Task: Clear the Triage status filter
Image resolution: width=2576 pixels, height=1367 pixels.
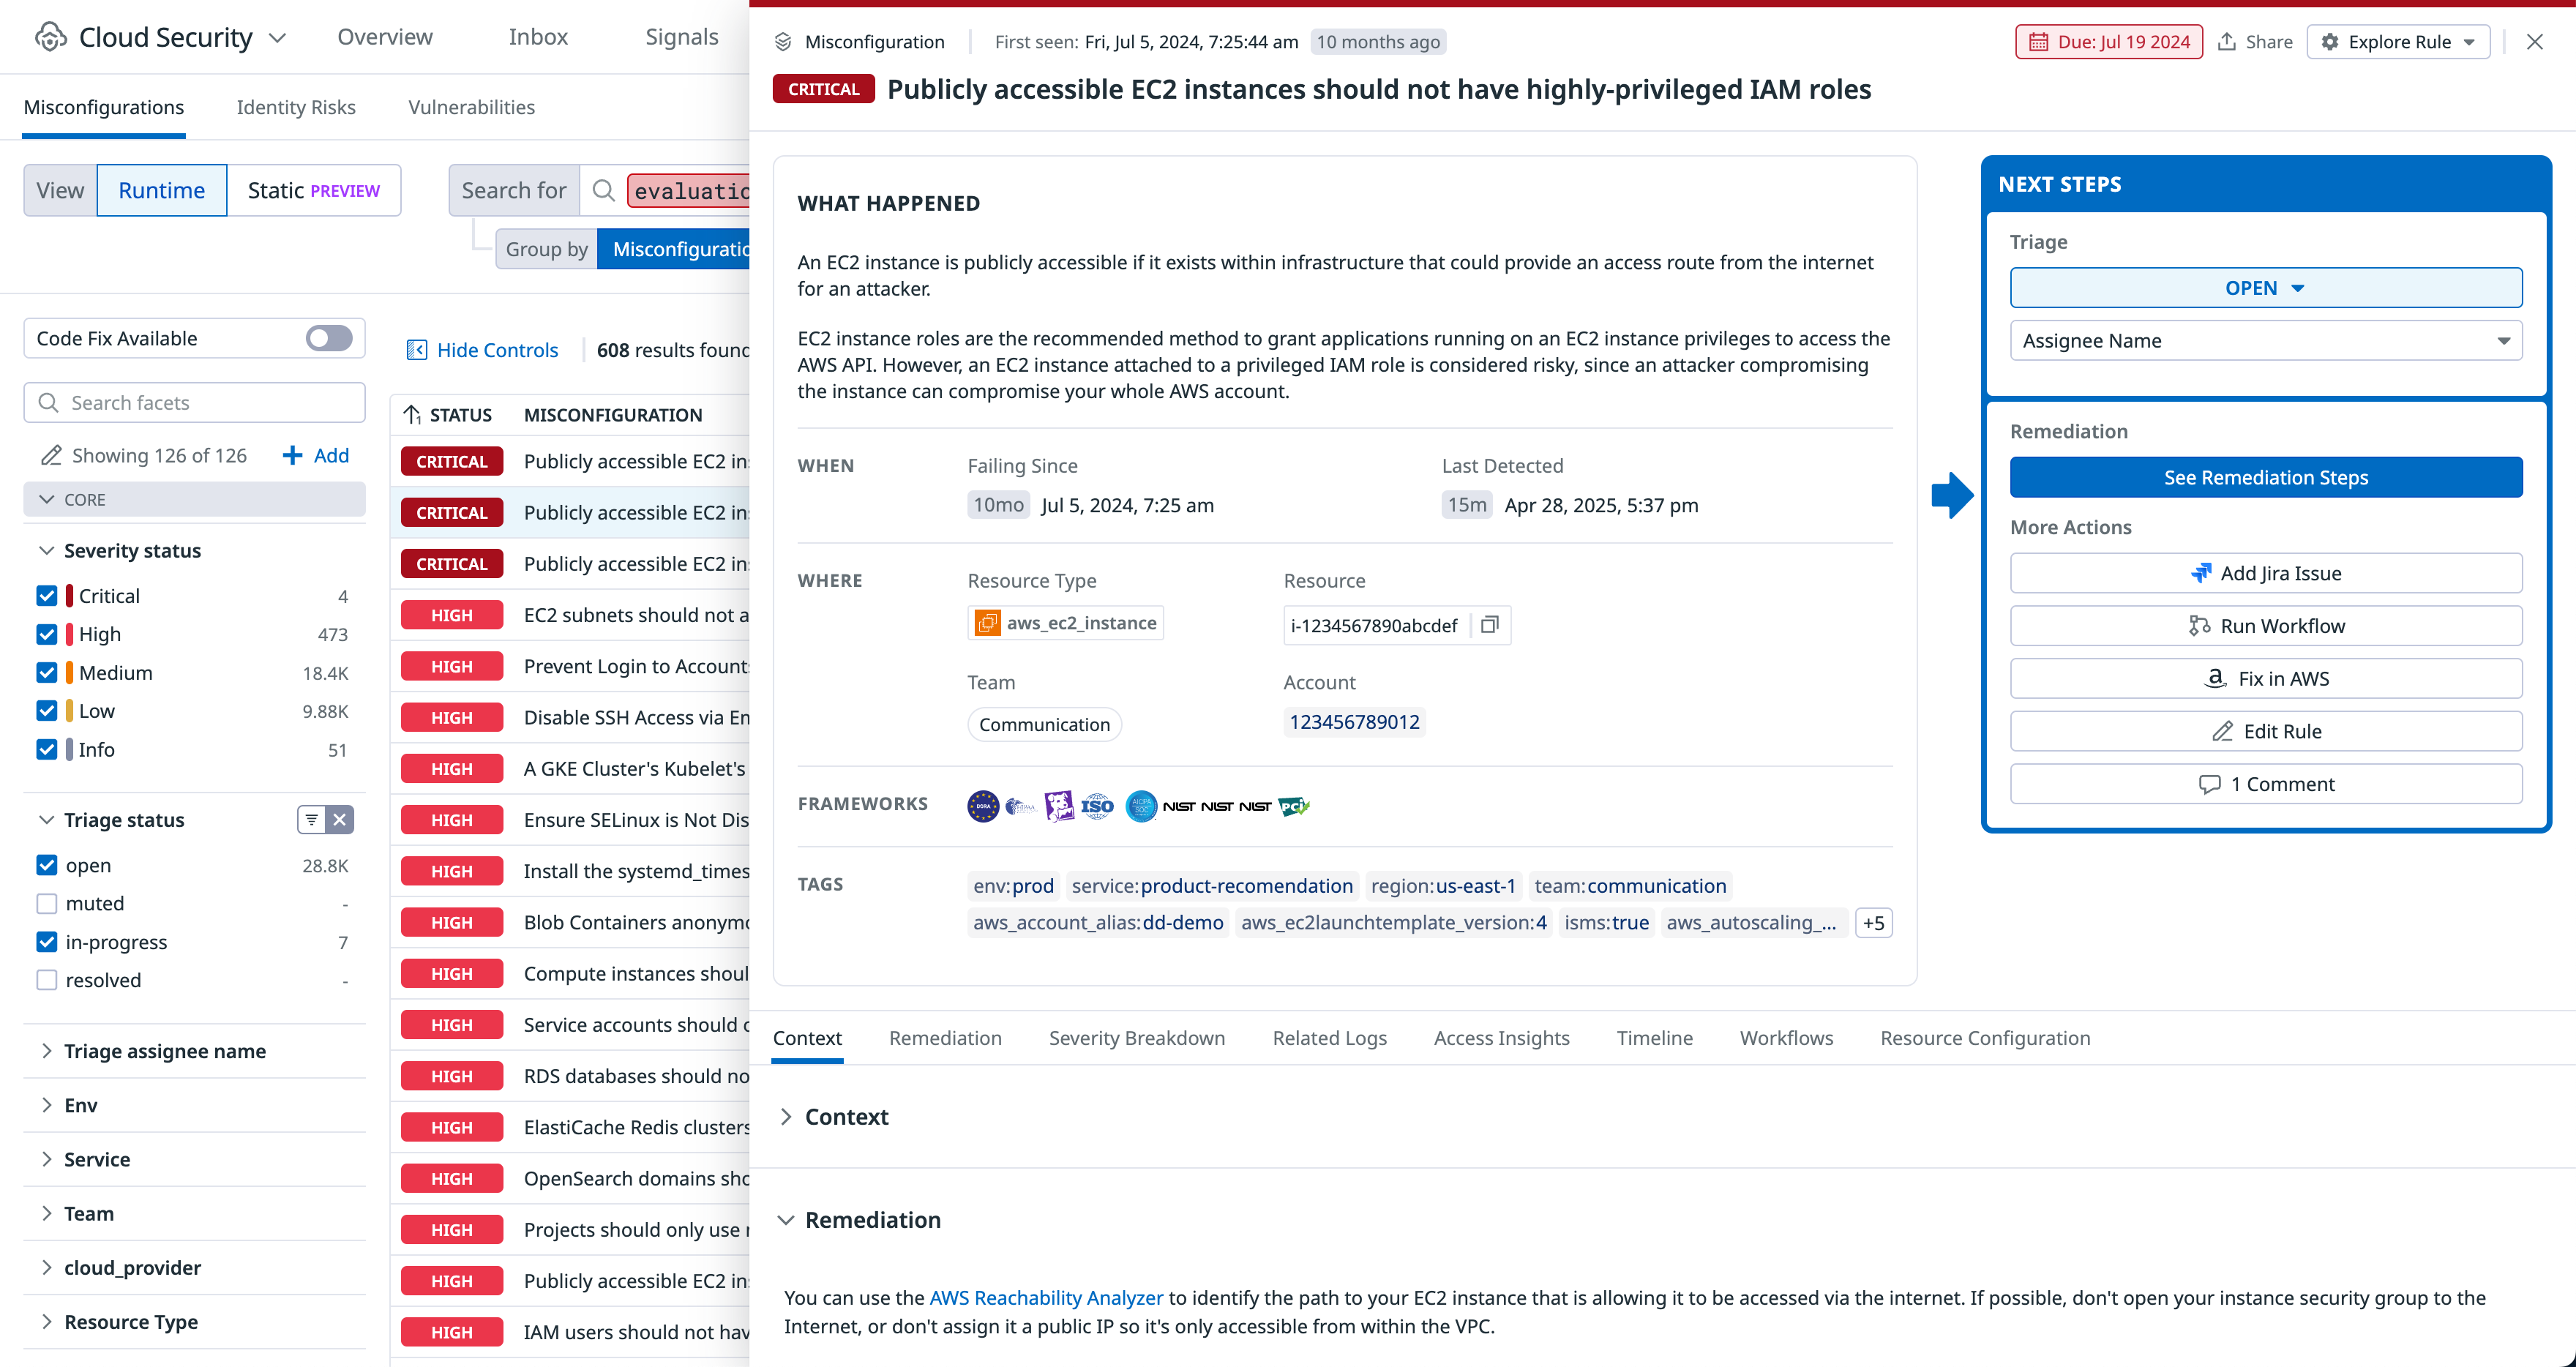Action: [340, 820]
